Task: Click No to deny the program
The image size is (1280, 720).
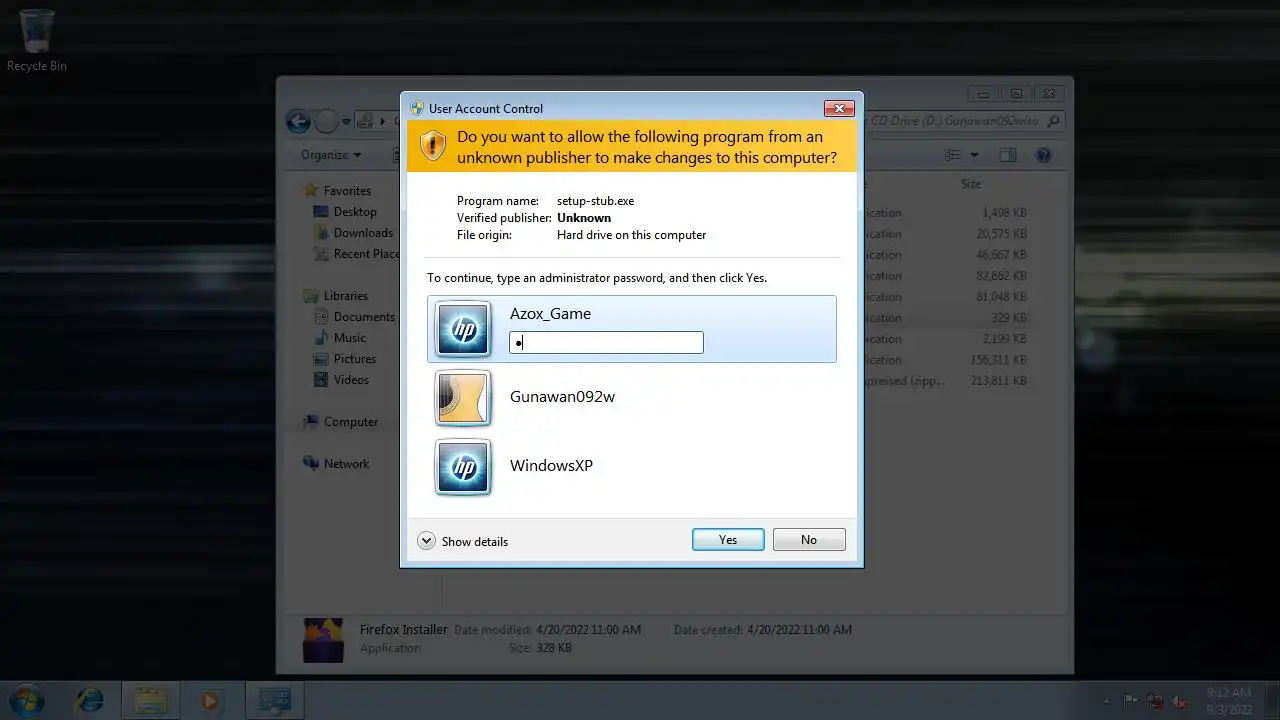Action: (809, 540)
